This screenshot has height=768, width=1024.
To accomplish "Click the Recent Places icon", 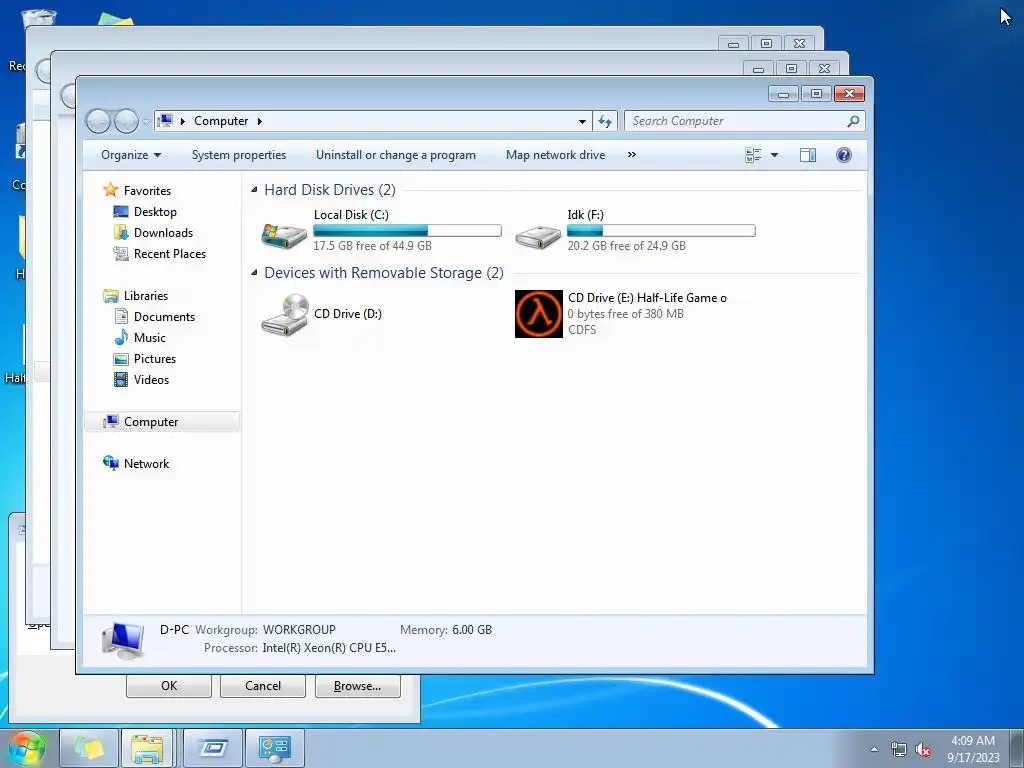I will point(121,253).
